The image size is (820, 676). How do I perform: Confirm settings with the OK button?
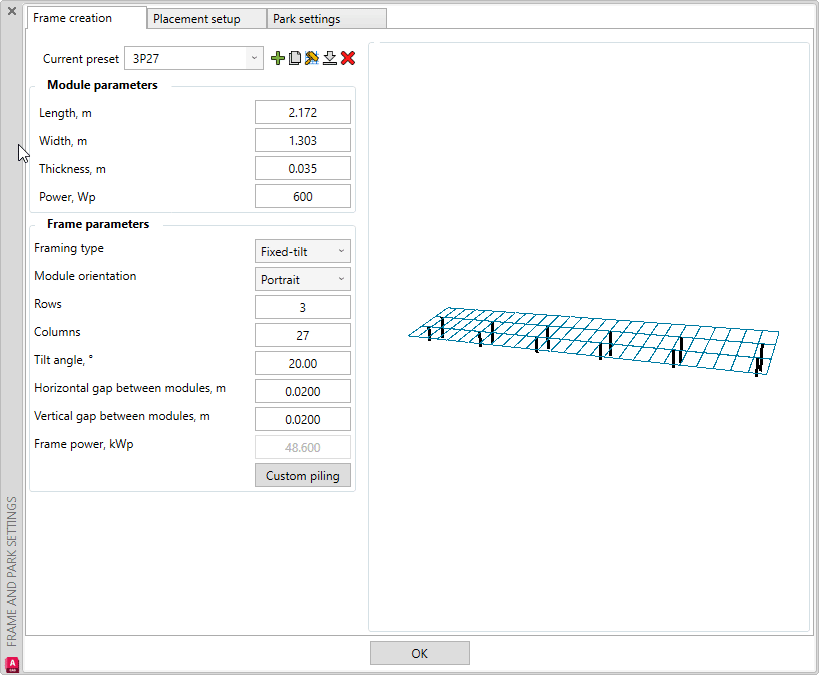coord(419,652)
